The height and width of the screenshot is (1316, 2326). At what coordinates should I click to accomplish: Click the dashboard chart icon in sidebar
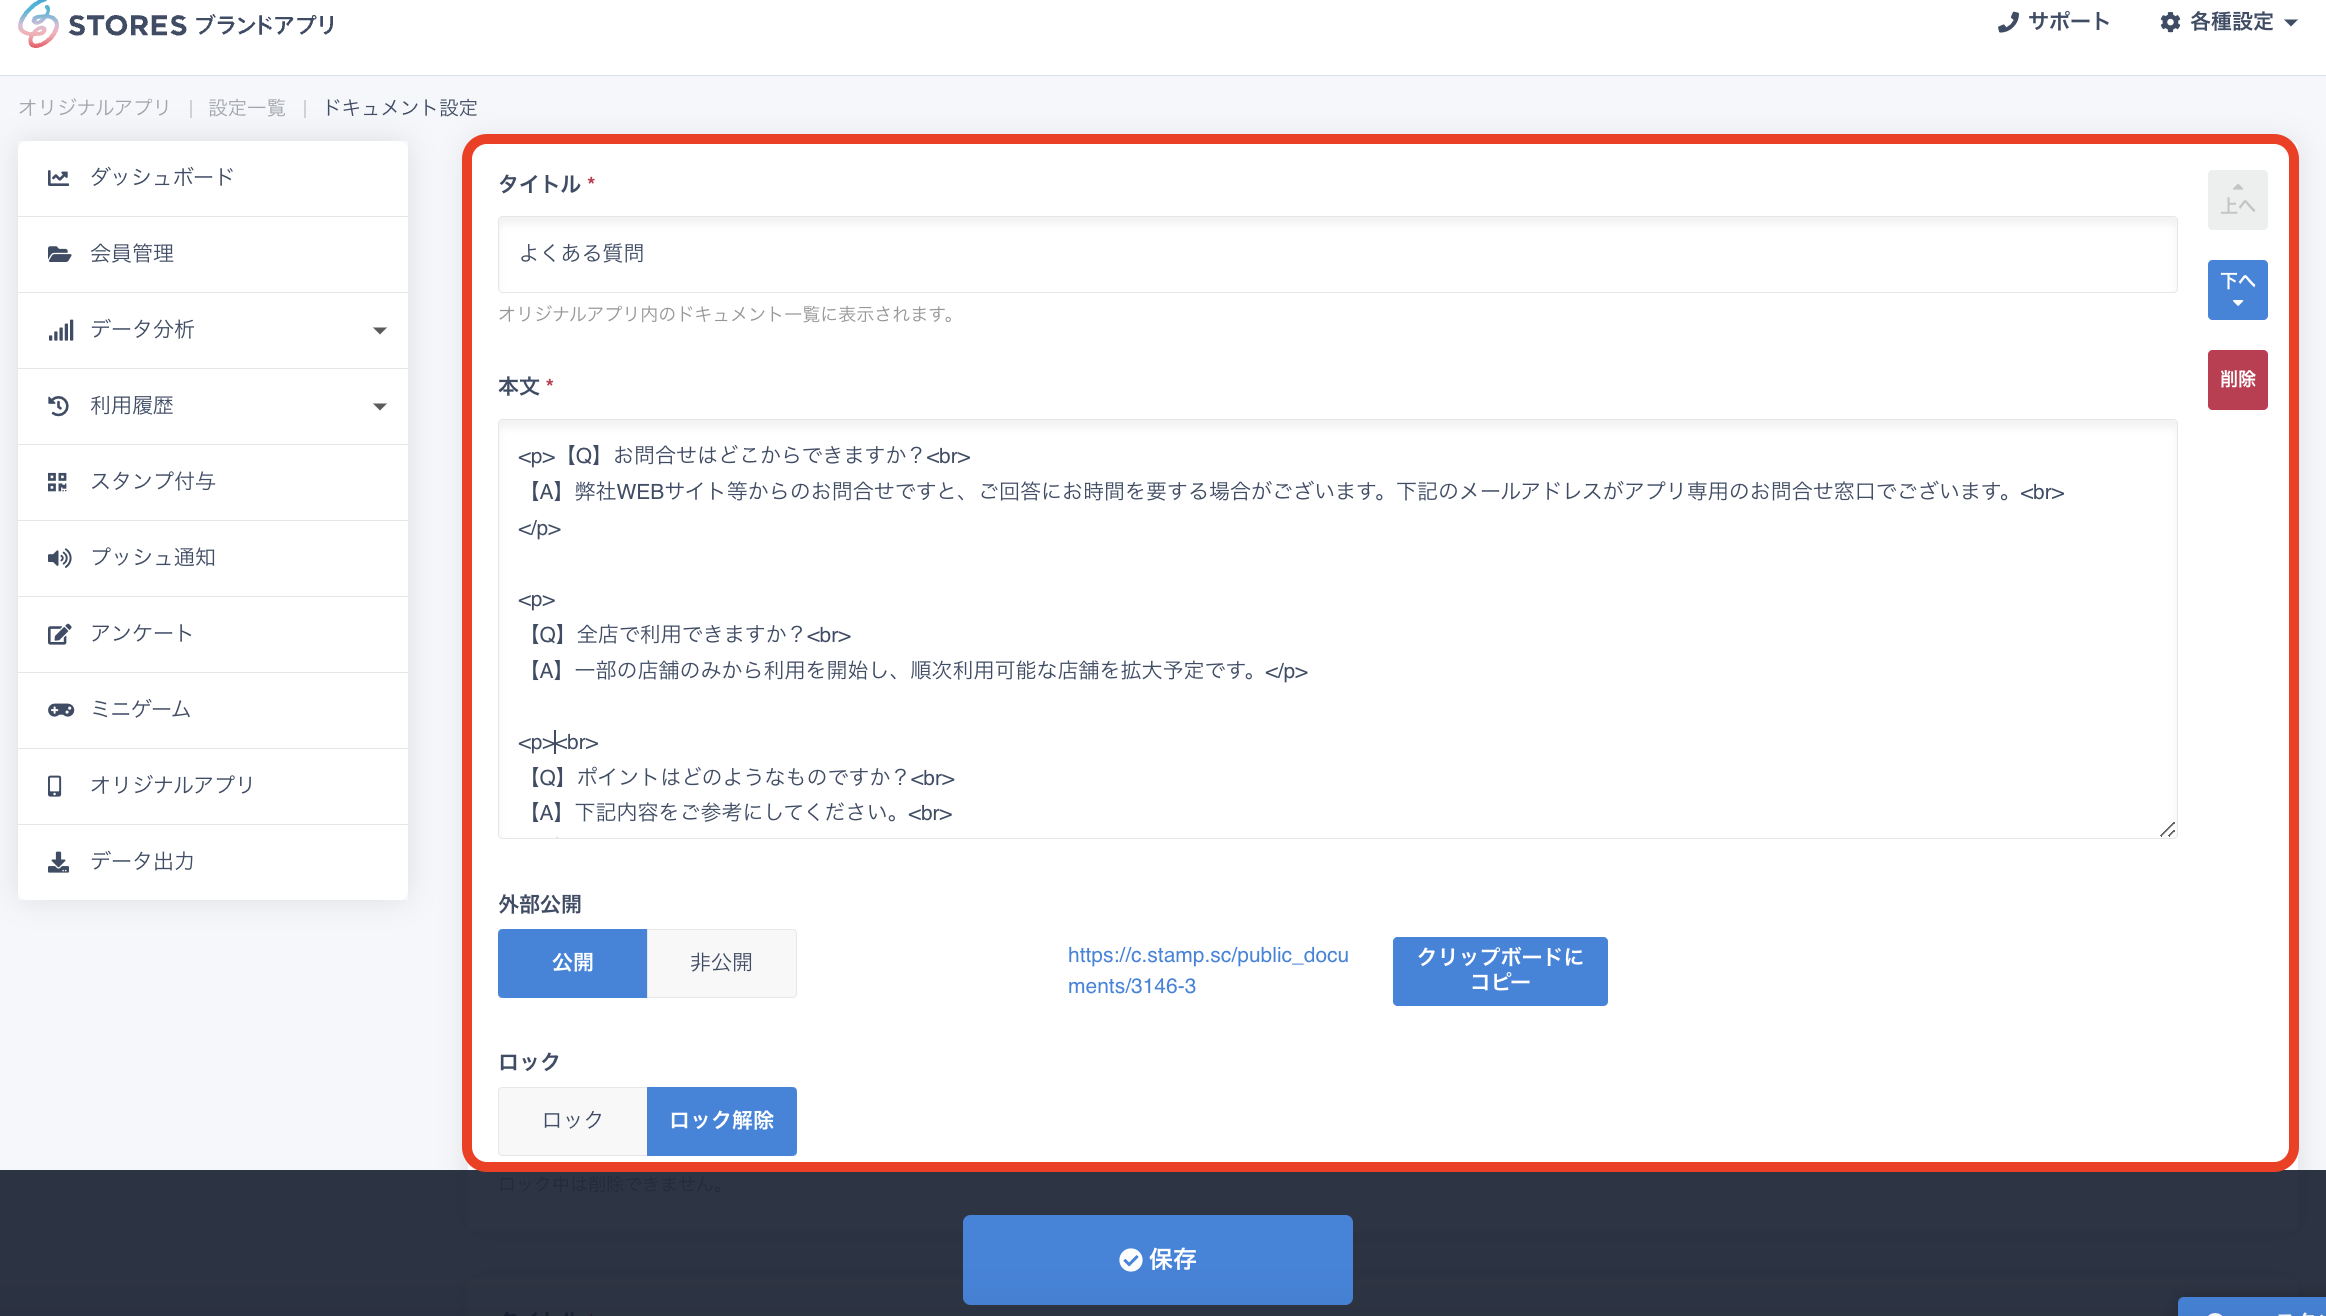58,178
